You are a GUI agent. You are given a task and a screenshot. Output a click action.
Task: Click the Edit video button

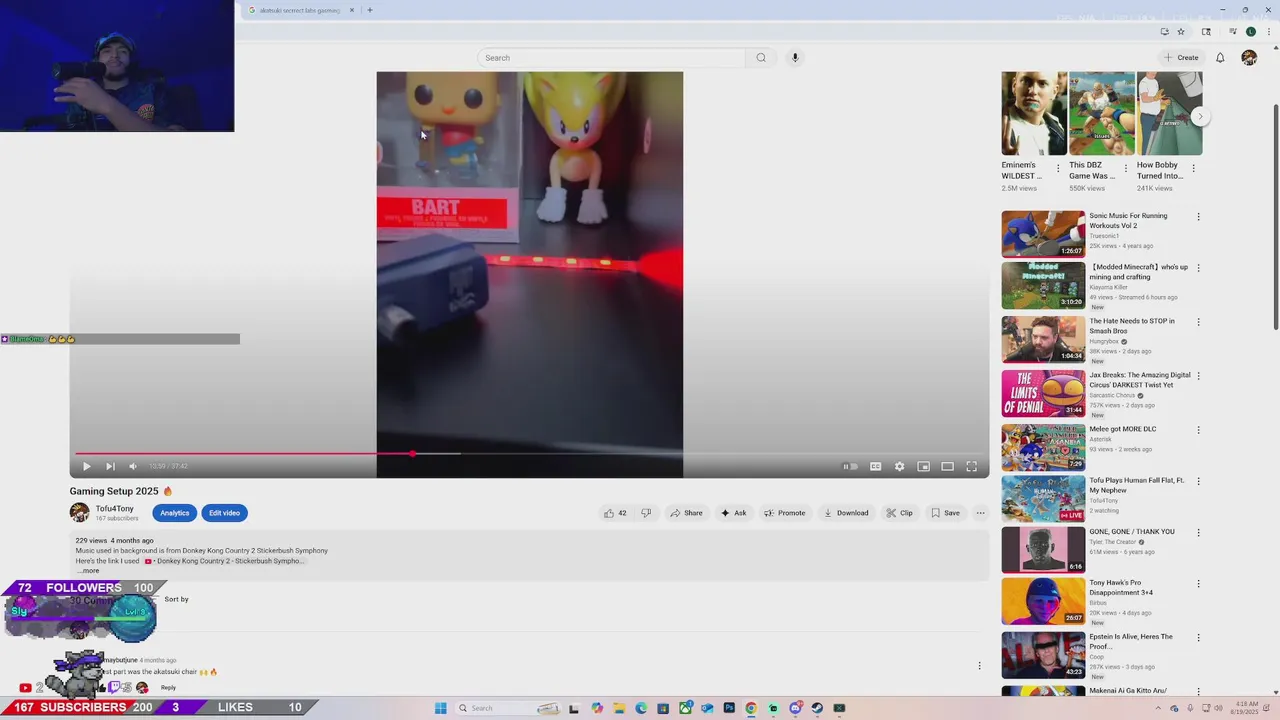click(x=224, y=513)
